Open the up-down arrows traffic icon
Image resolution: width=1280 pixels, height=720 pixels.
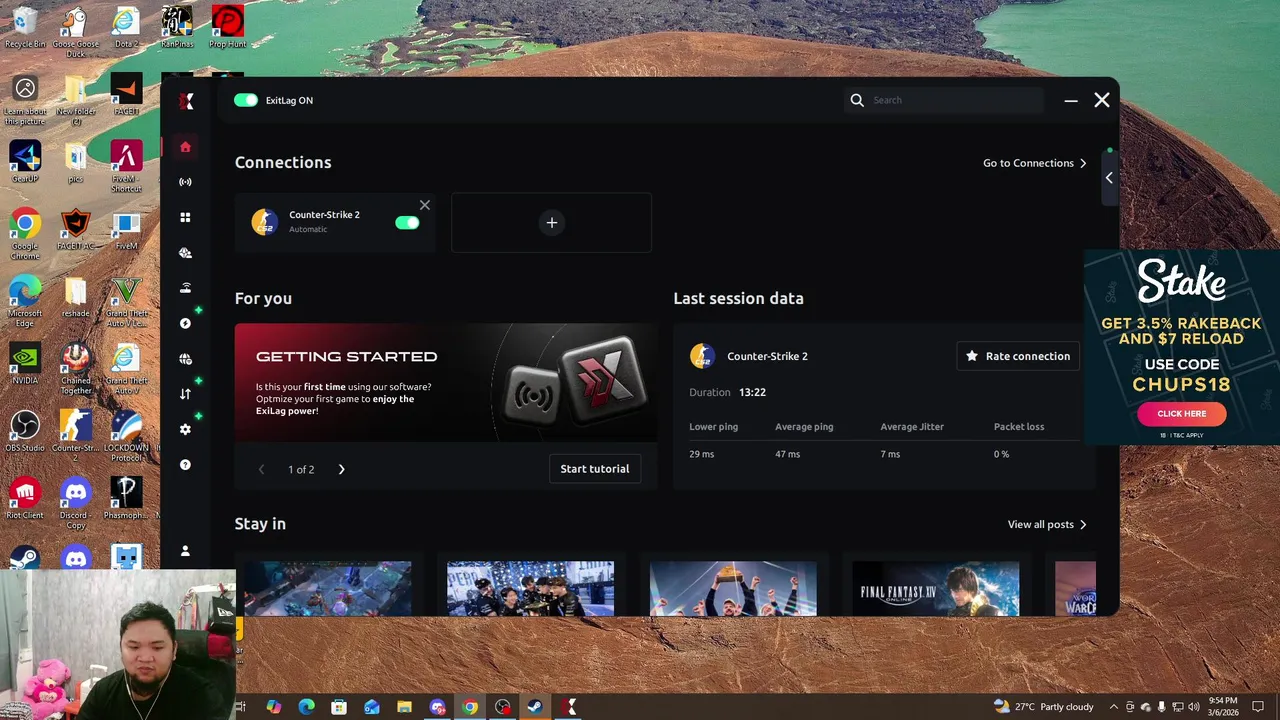click(x=185, y=394)
